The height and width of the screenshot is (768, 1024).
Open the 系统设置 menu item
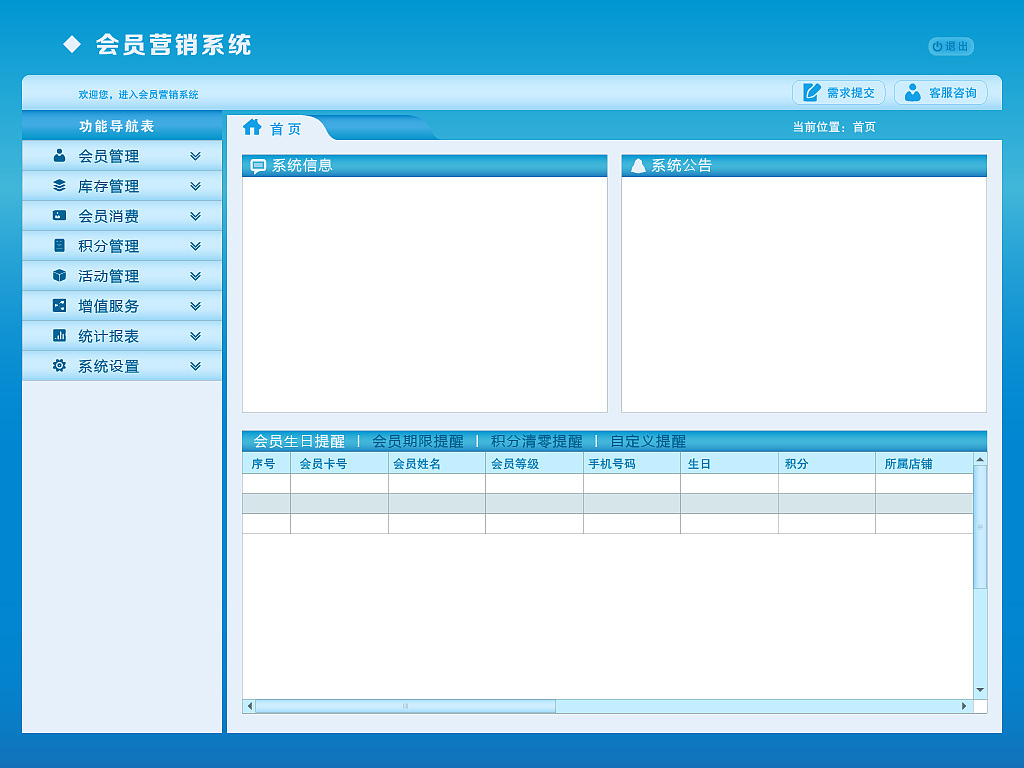point(122,366)
